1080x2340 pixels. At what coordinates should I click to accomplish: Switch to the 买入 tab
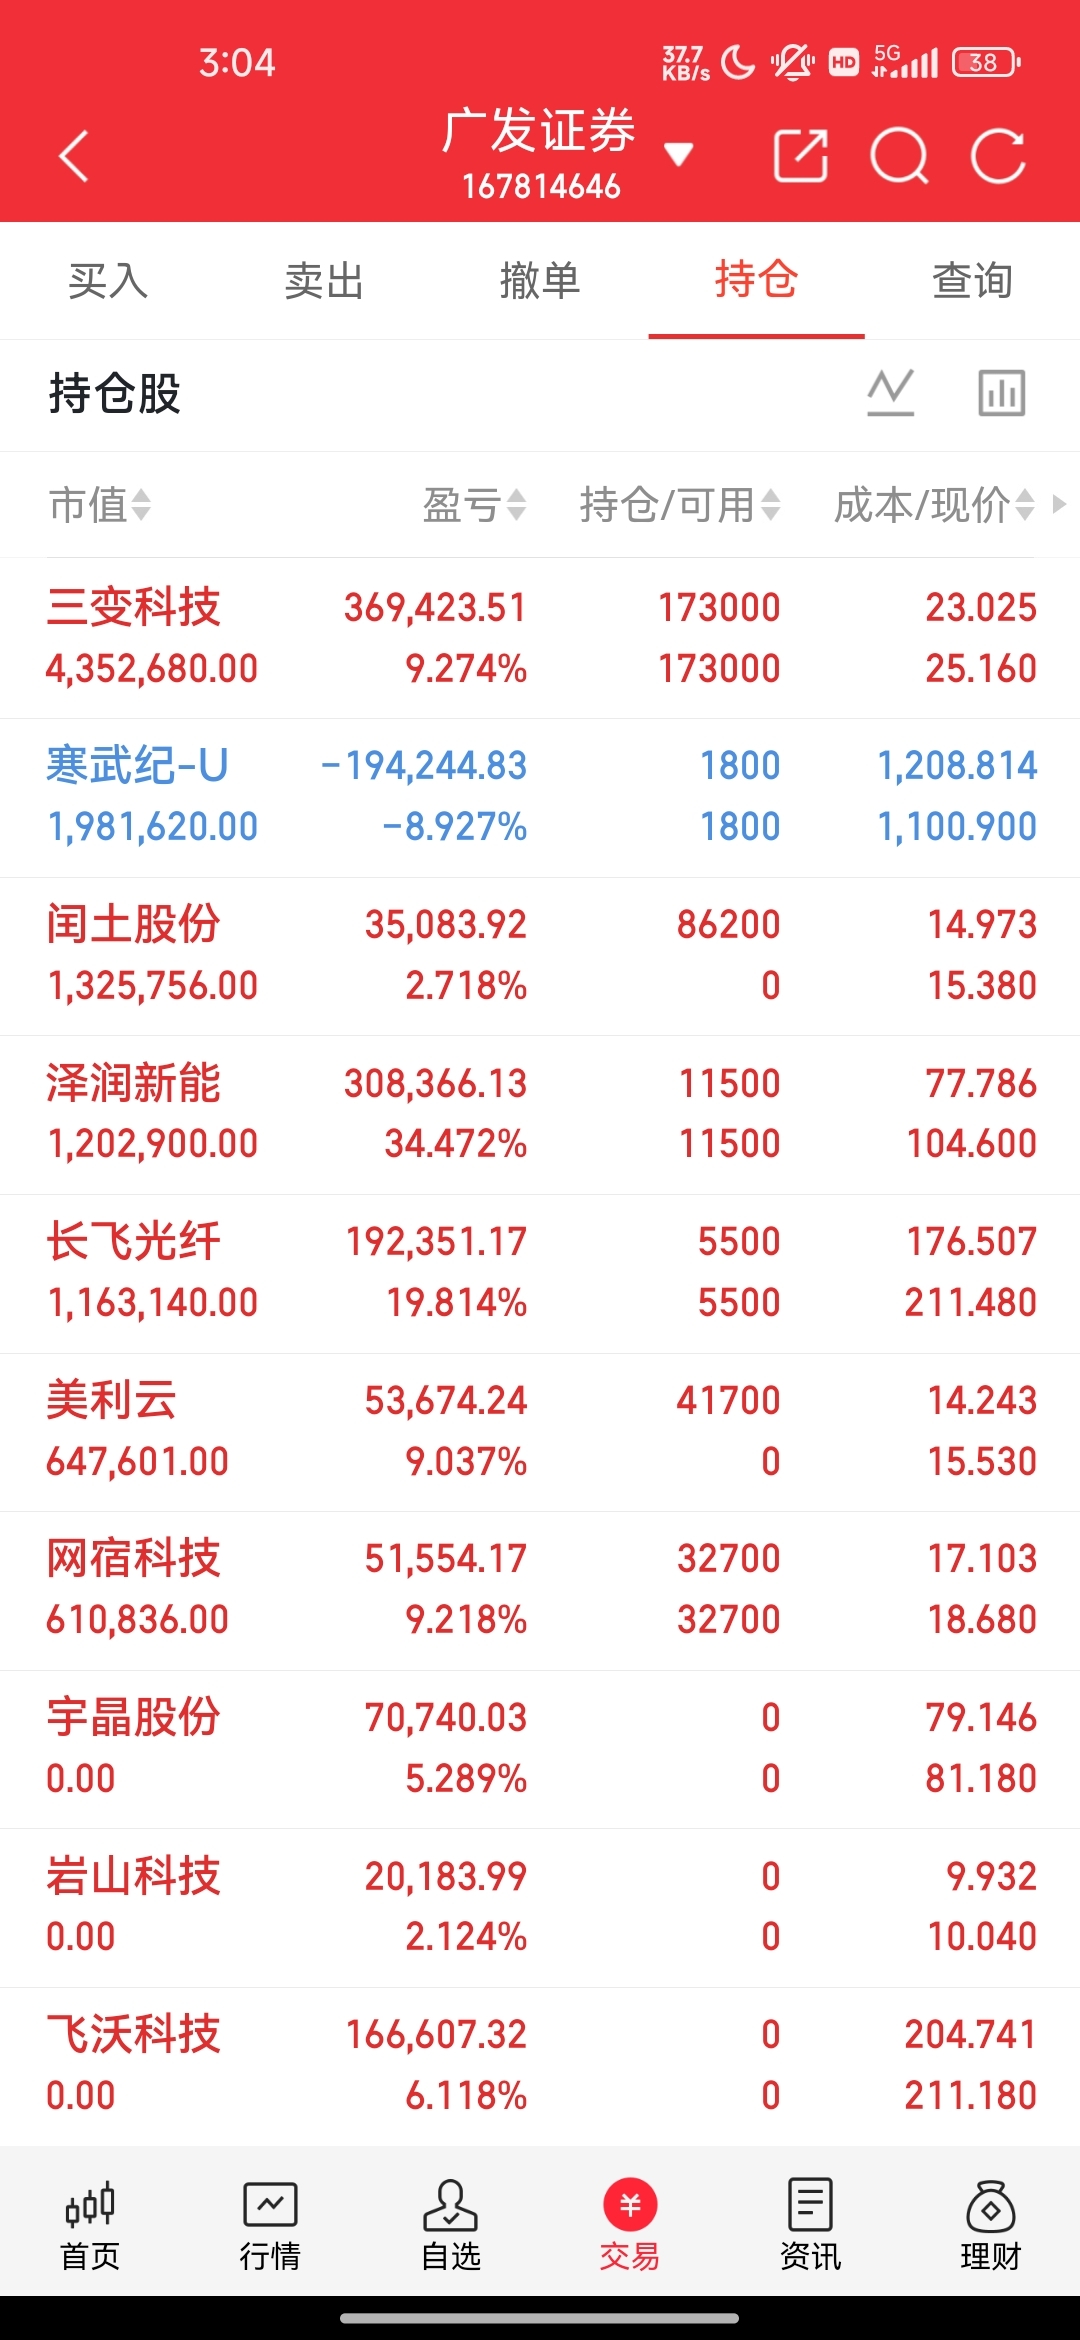[x=108, y=281]
